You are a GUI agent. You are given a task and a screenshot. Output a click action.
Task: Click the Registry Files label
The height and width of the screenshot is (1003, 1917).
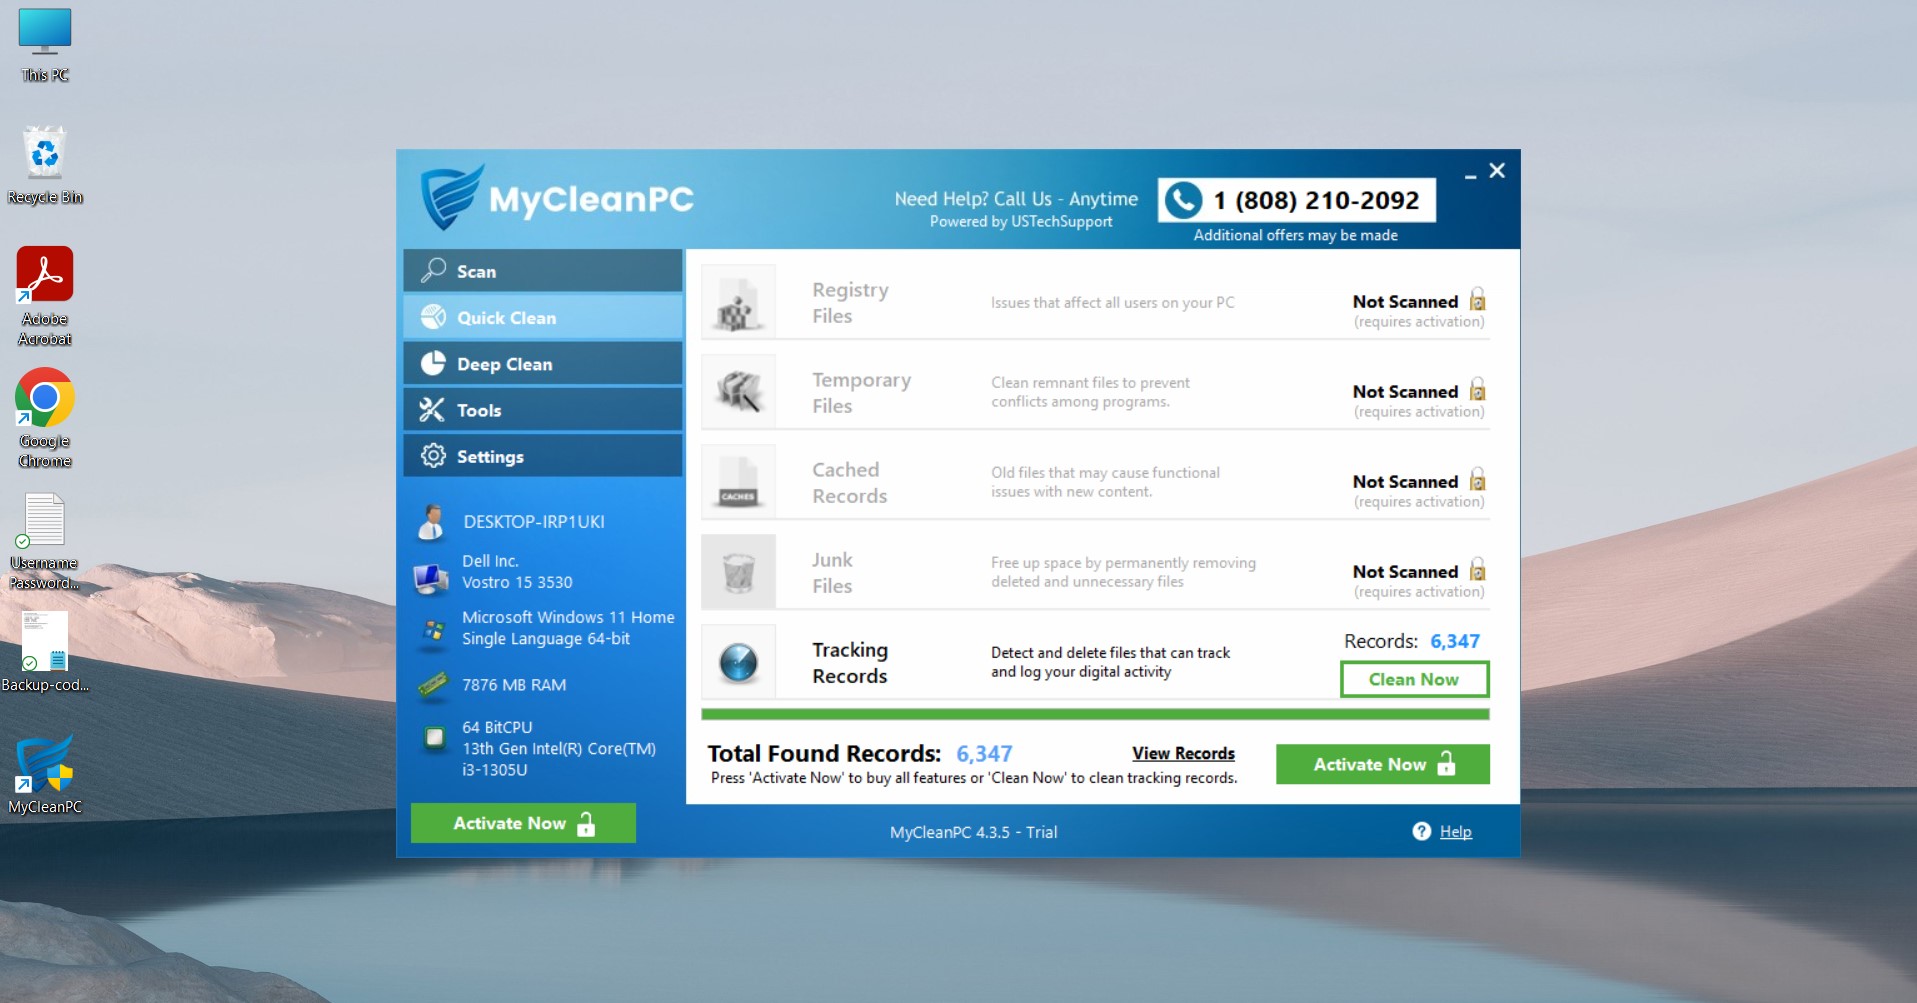pyautogui.click(x=850, y=302)
